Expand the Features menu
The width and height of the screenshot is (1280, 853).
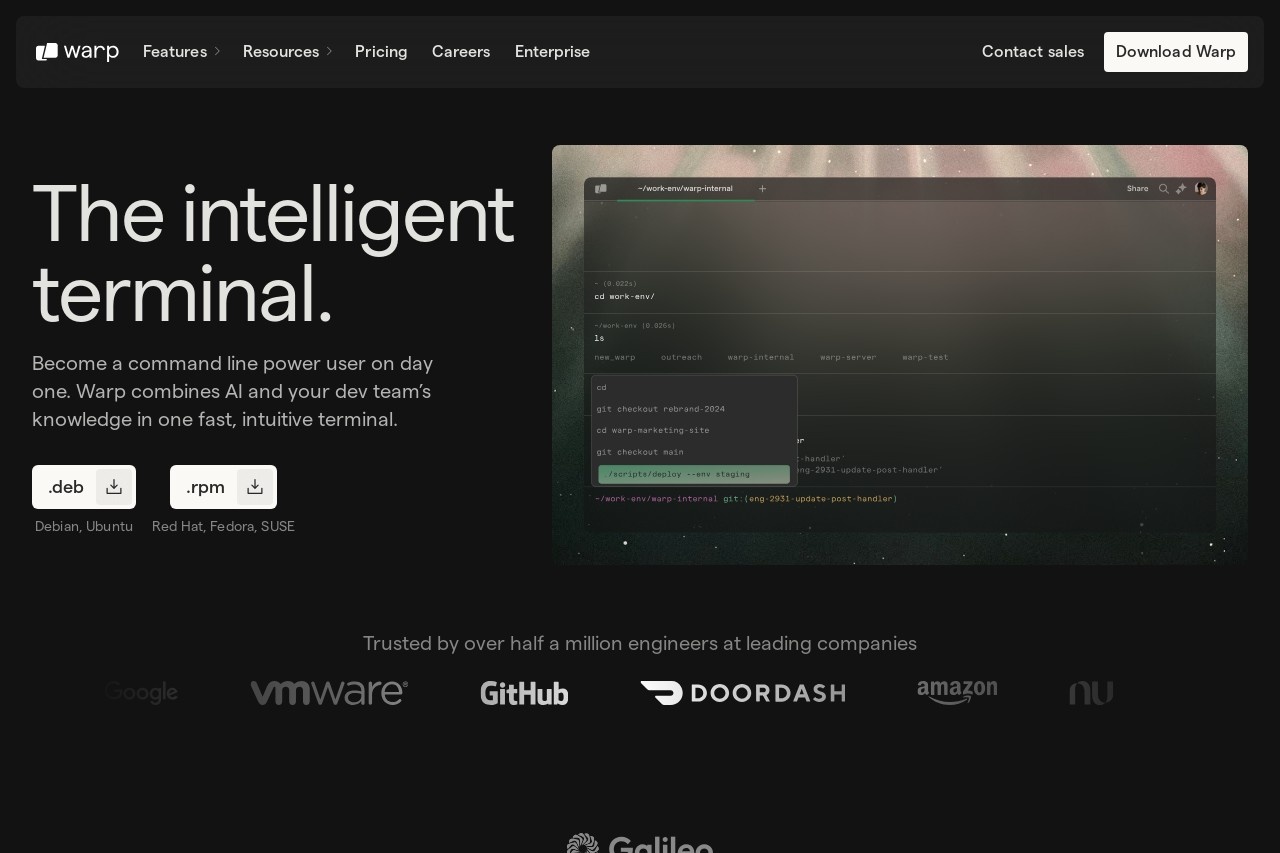coord(181,52)
